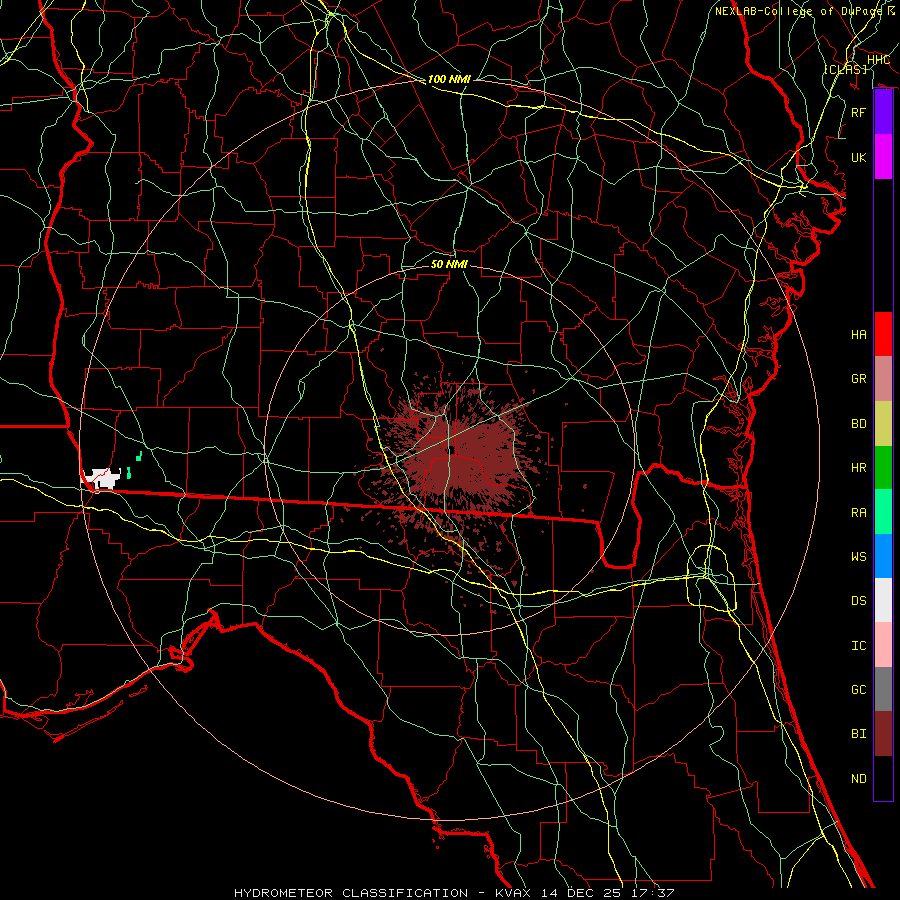Click the ND black legend swatch
Image resolution: width=900 pixels, height=900 pixels.
(883, 778)
